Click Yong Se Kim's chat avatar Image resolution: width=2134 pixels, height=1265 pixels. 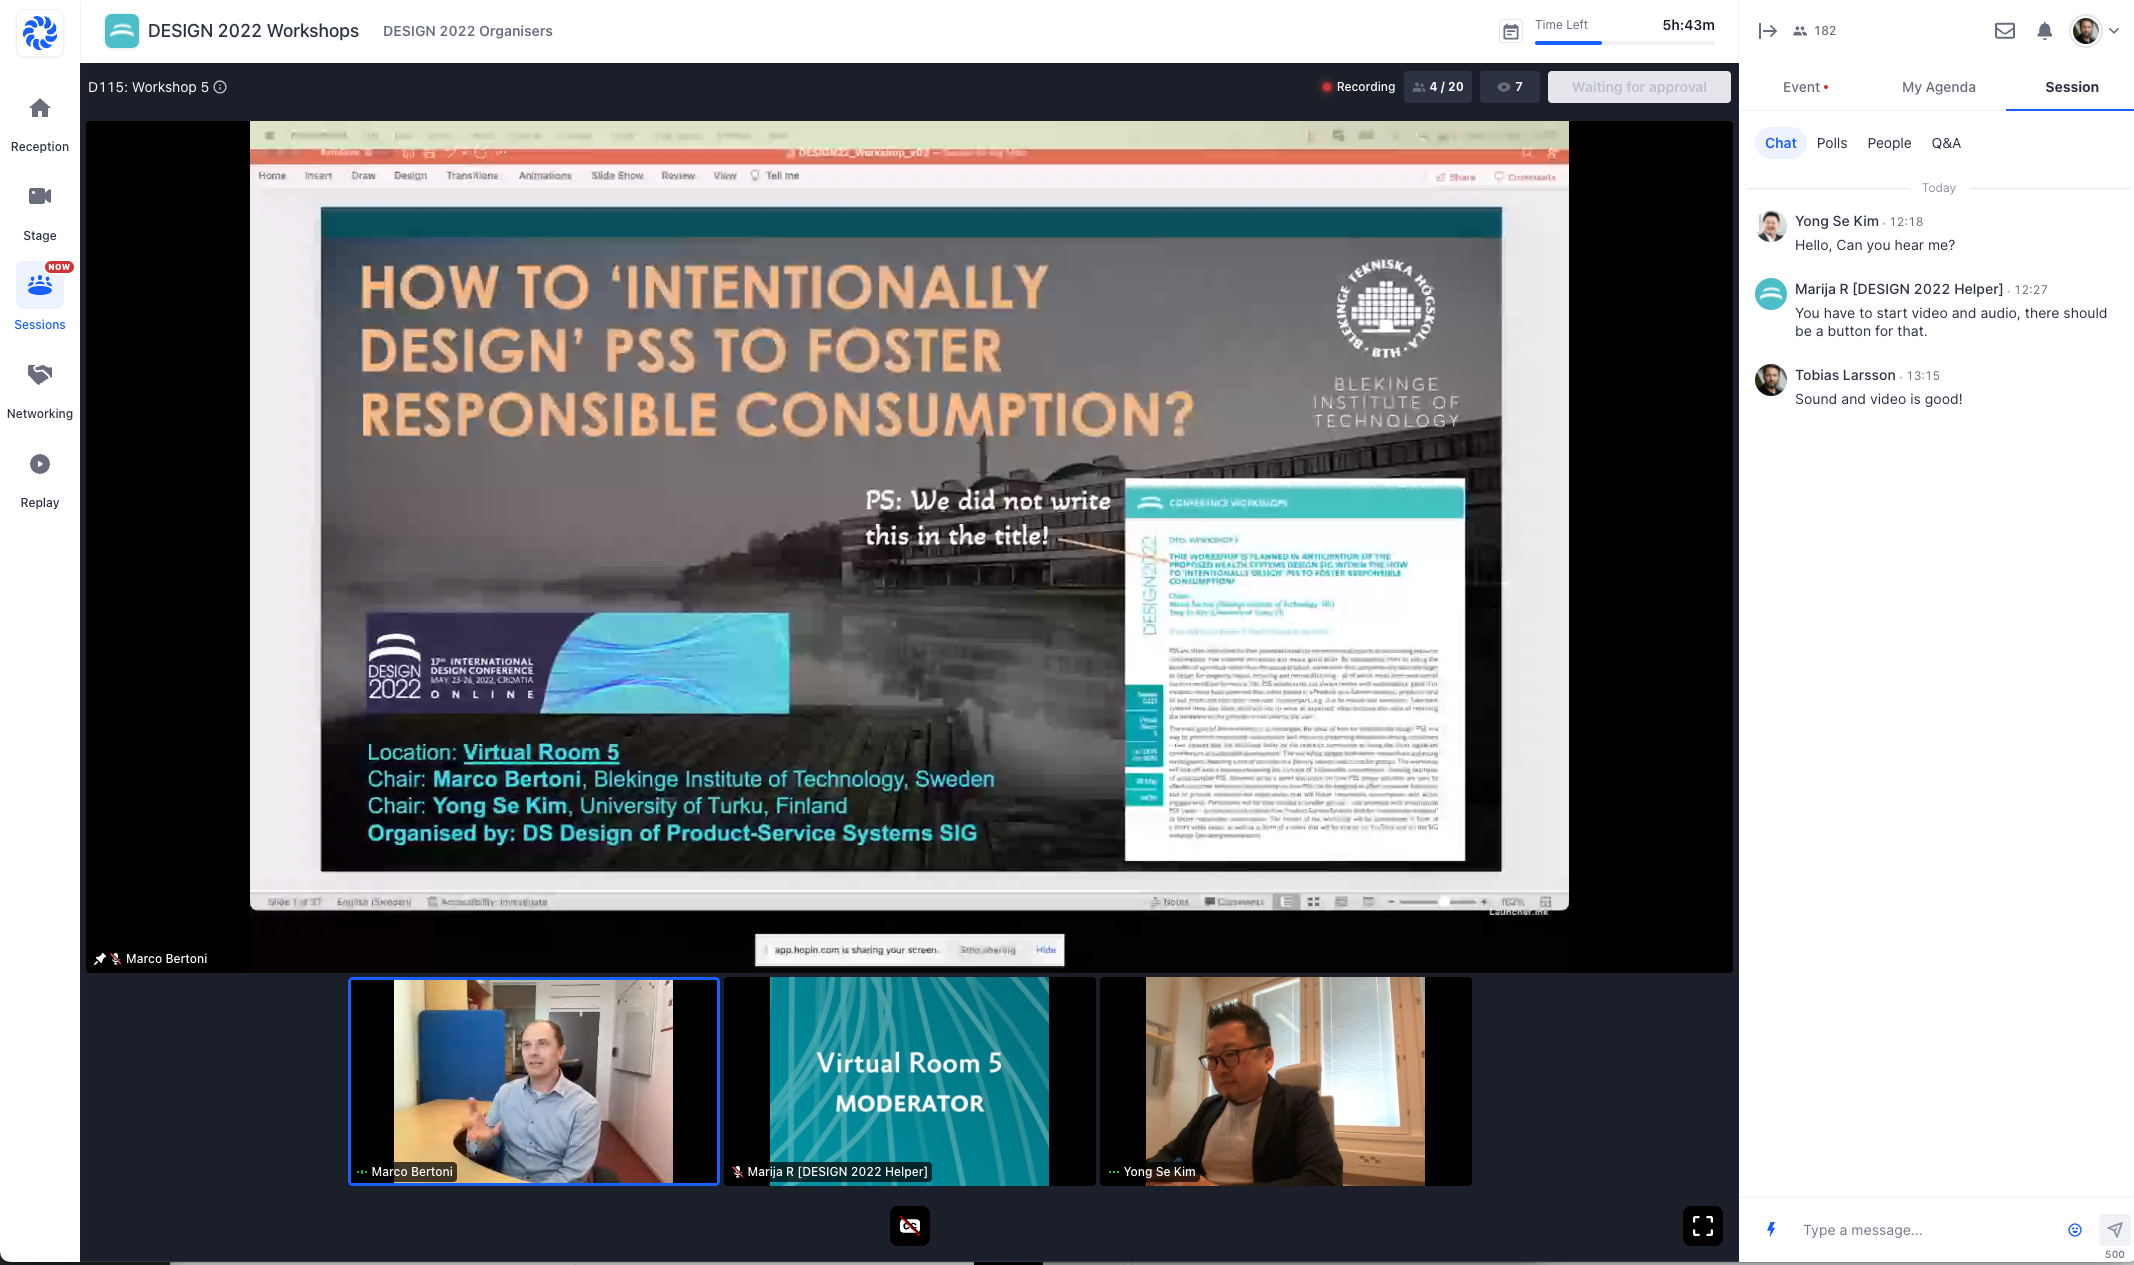click(1771, 226)
